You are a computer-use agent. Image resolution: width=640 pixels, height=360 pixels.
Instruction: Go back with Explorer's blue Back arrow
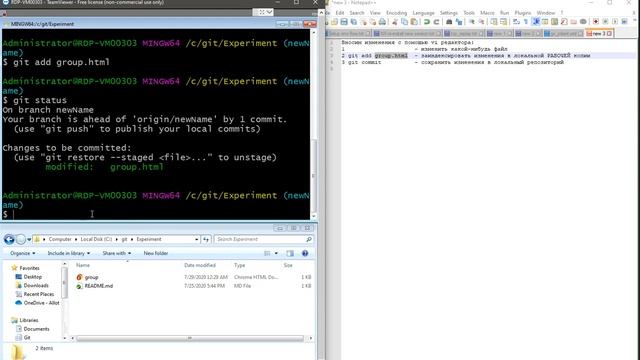(9, 239)
